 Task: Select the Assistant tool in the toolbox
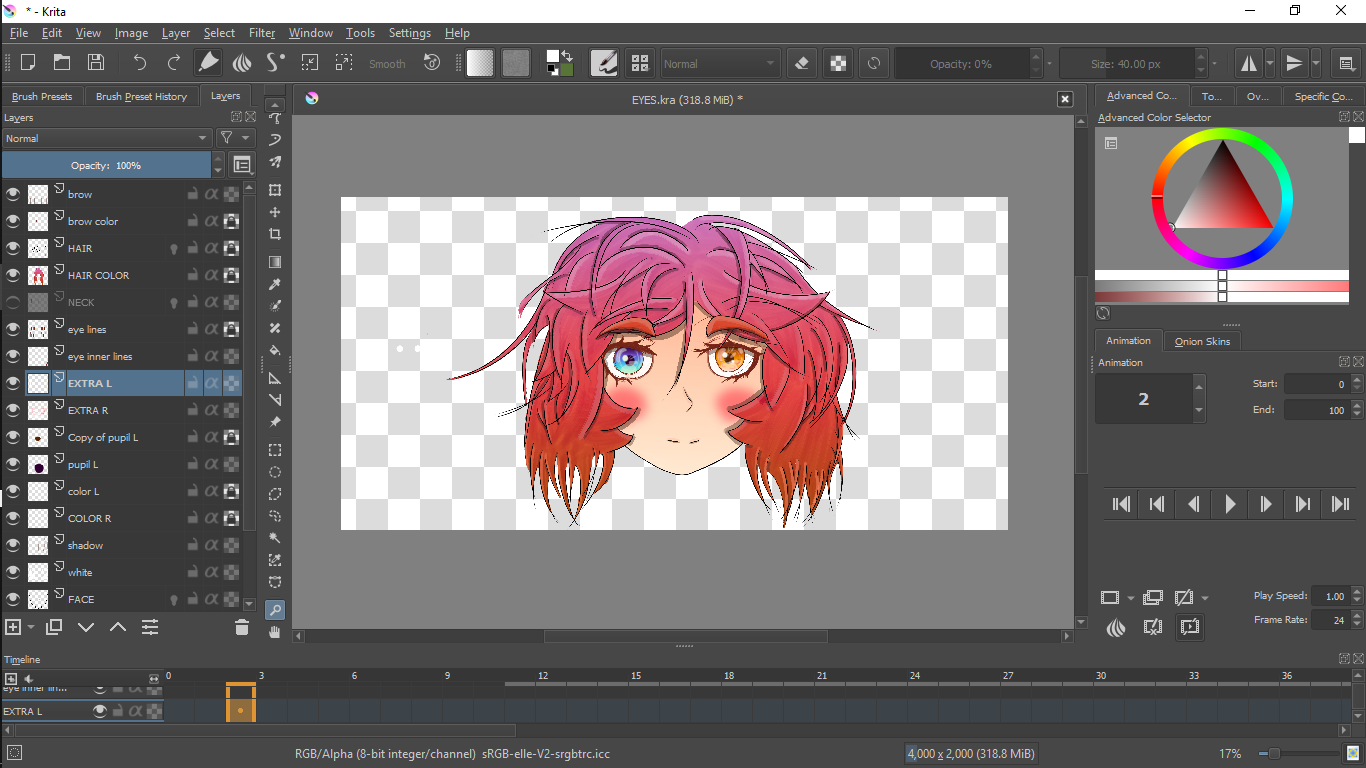pos(275,378)
